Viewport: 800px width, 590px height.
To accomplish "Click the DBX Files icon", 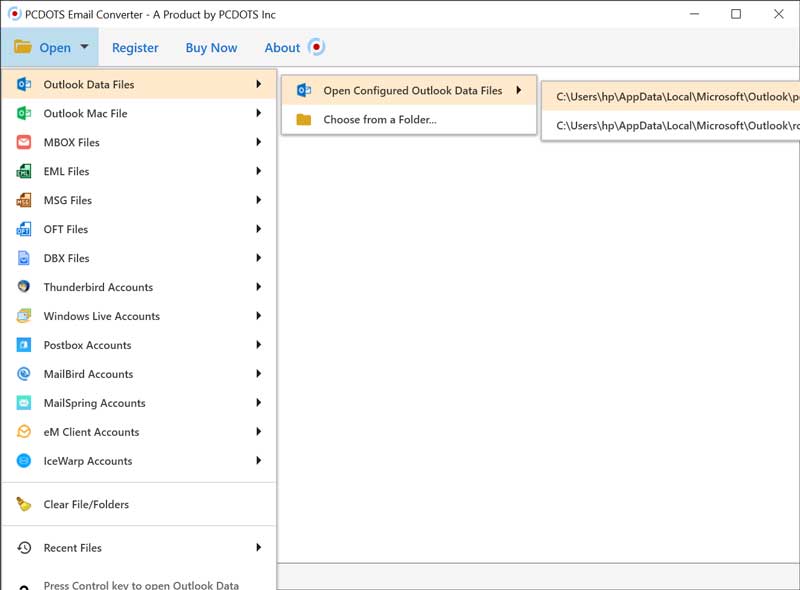I will (23, 258).
